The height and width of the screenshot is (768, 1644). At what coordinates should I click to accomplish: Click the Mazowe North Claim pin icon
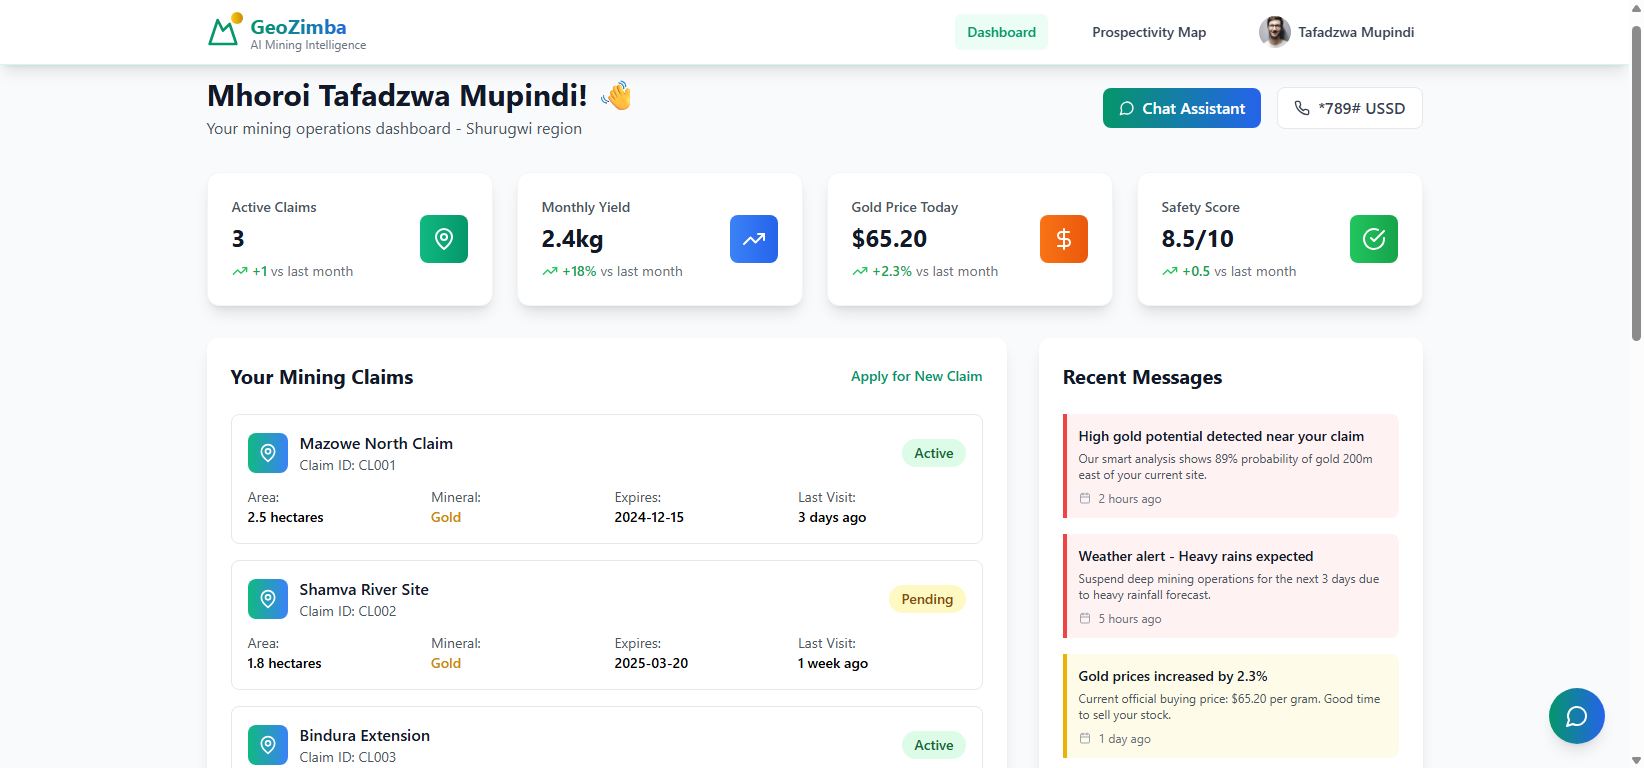point(268,453)
